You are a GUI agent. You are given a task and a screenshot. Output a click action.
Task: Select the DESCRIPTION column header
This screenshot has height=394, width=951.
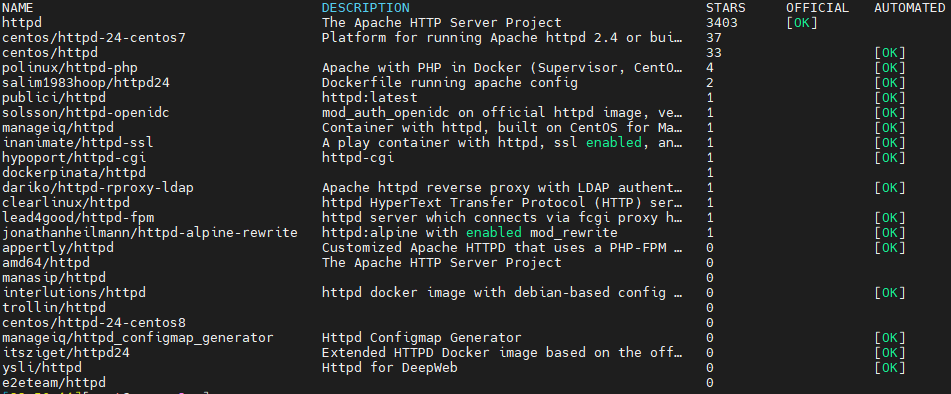366,8
